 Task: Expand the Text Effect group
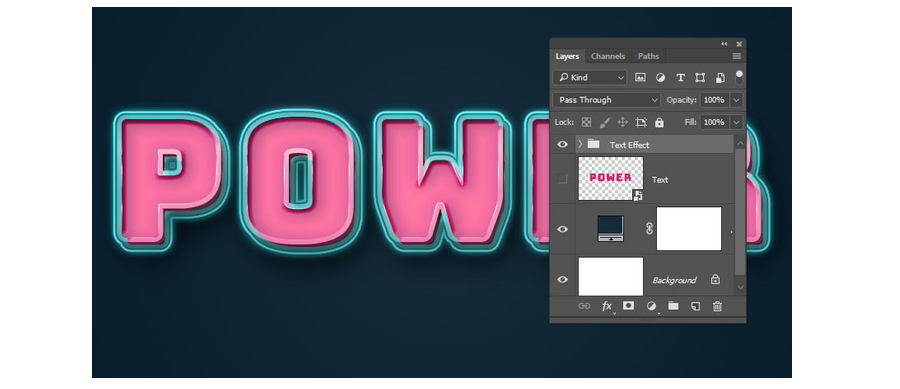[580, 144]
